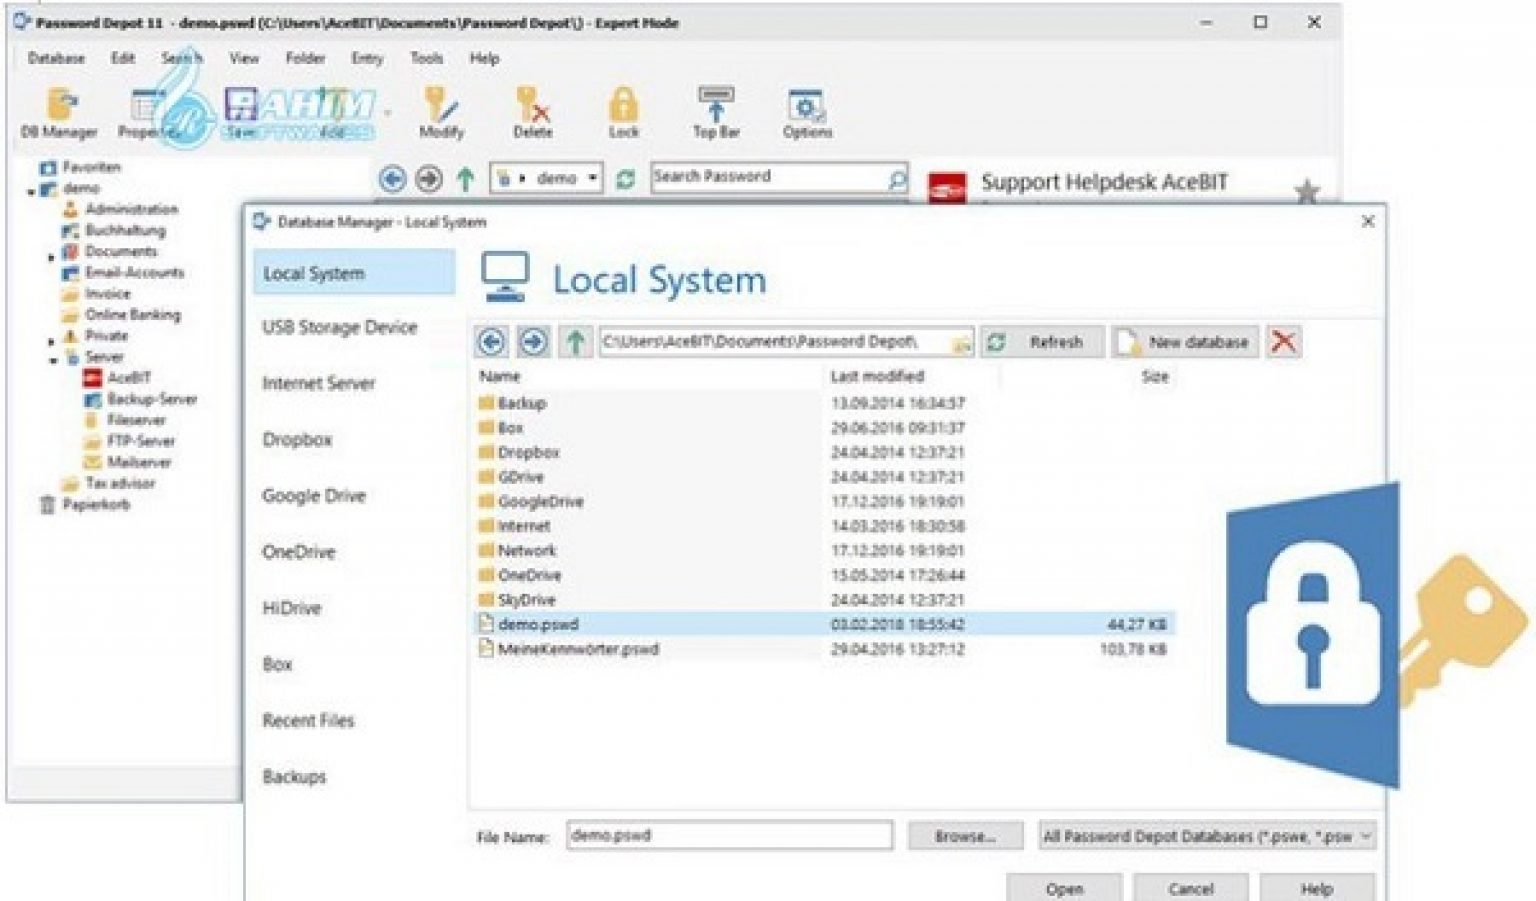The height and width of the screenshot is (901, 1536).
Task: Open the file type filter dropdown
Action: (x=1366, y=836)
